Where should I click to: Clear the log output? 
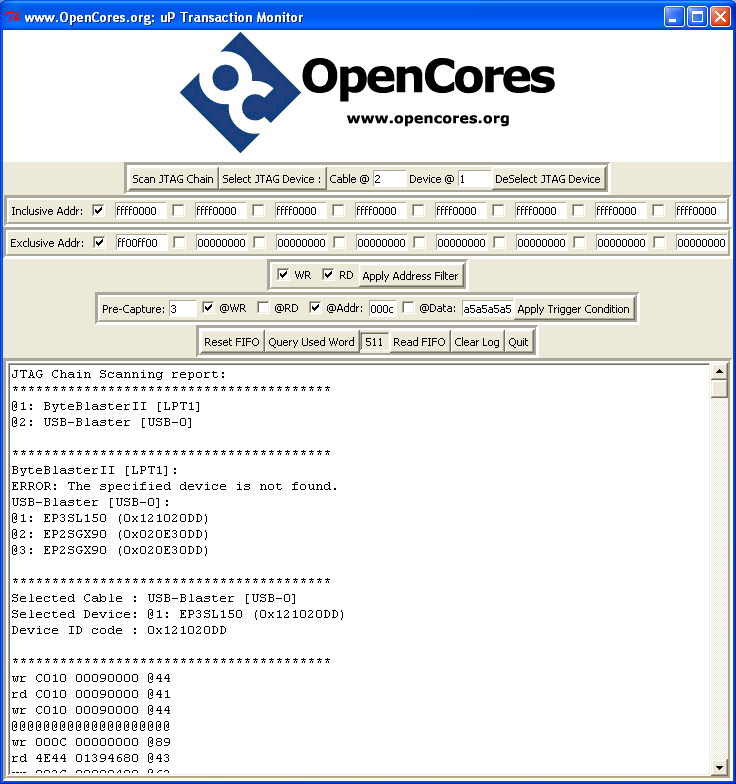477,342
